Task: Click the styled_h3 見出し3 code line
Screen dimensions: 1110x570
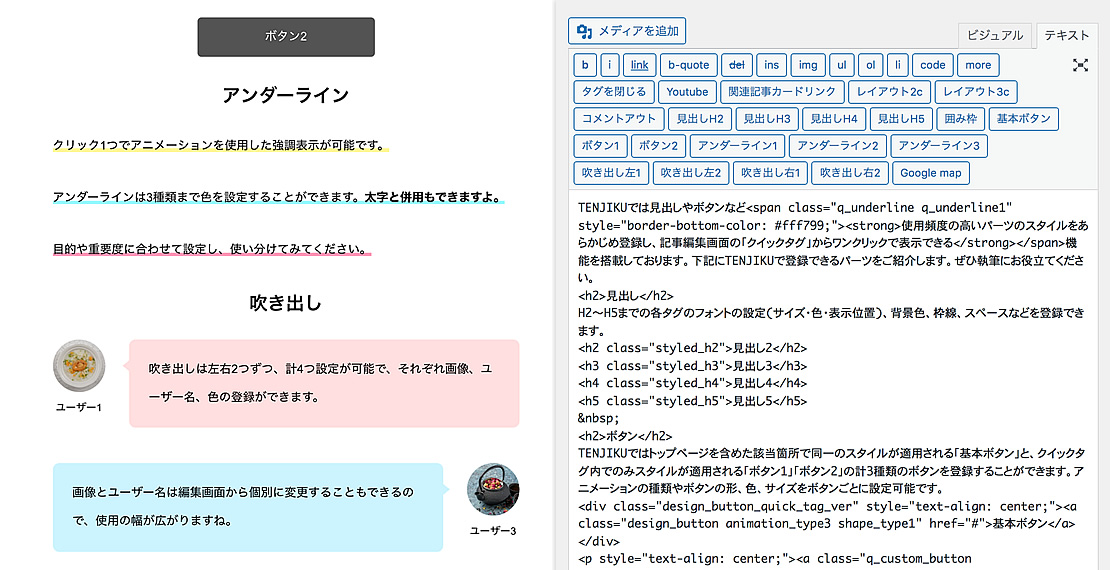Action: click(x=692, y=365)
